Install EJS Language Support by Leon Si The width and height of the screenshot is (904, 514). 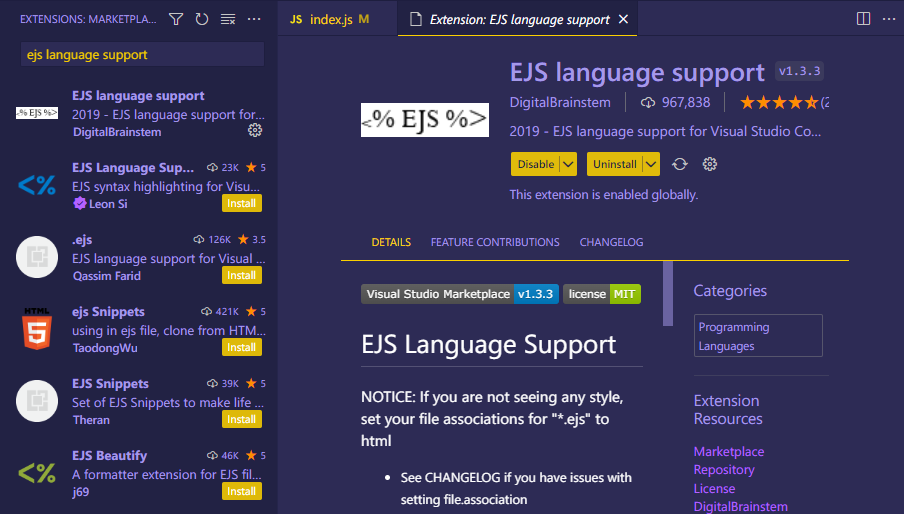(242, 203)
